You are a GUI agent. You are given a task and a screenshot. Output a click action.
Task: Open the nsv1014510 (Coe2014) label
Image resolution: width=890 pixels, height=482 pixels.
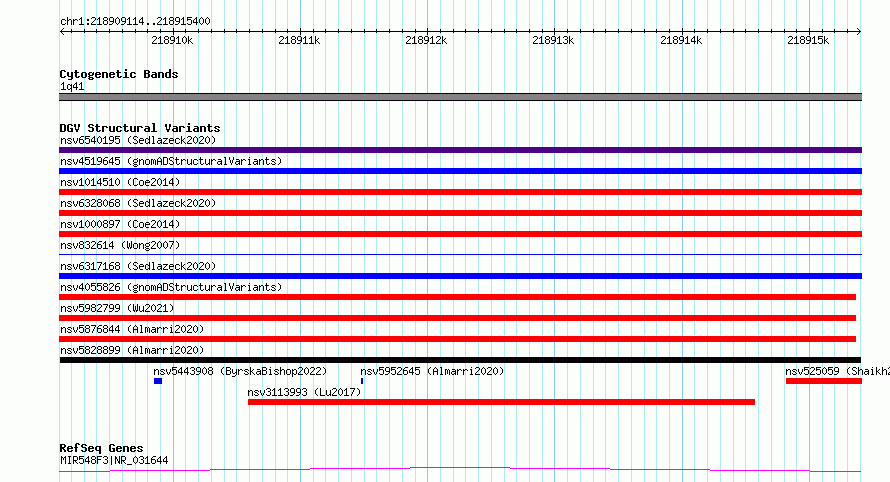point(120,182)
